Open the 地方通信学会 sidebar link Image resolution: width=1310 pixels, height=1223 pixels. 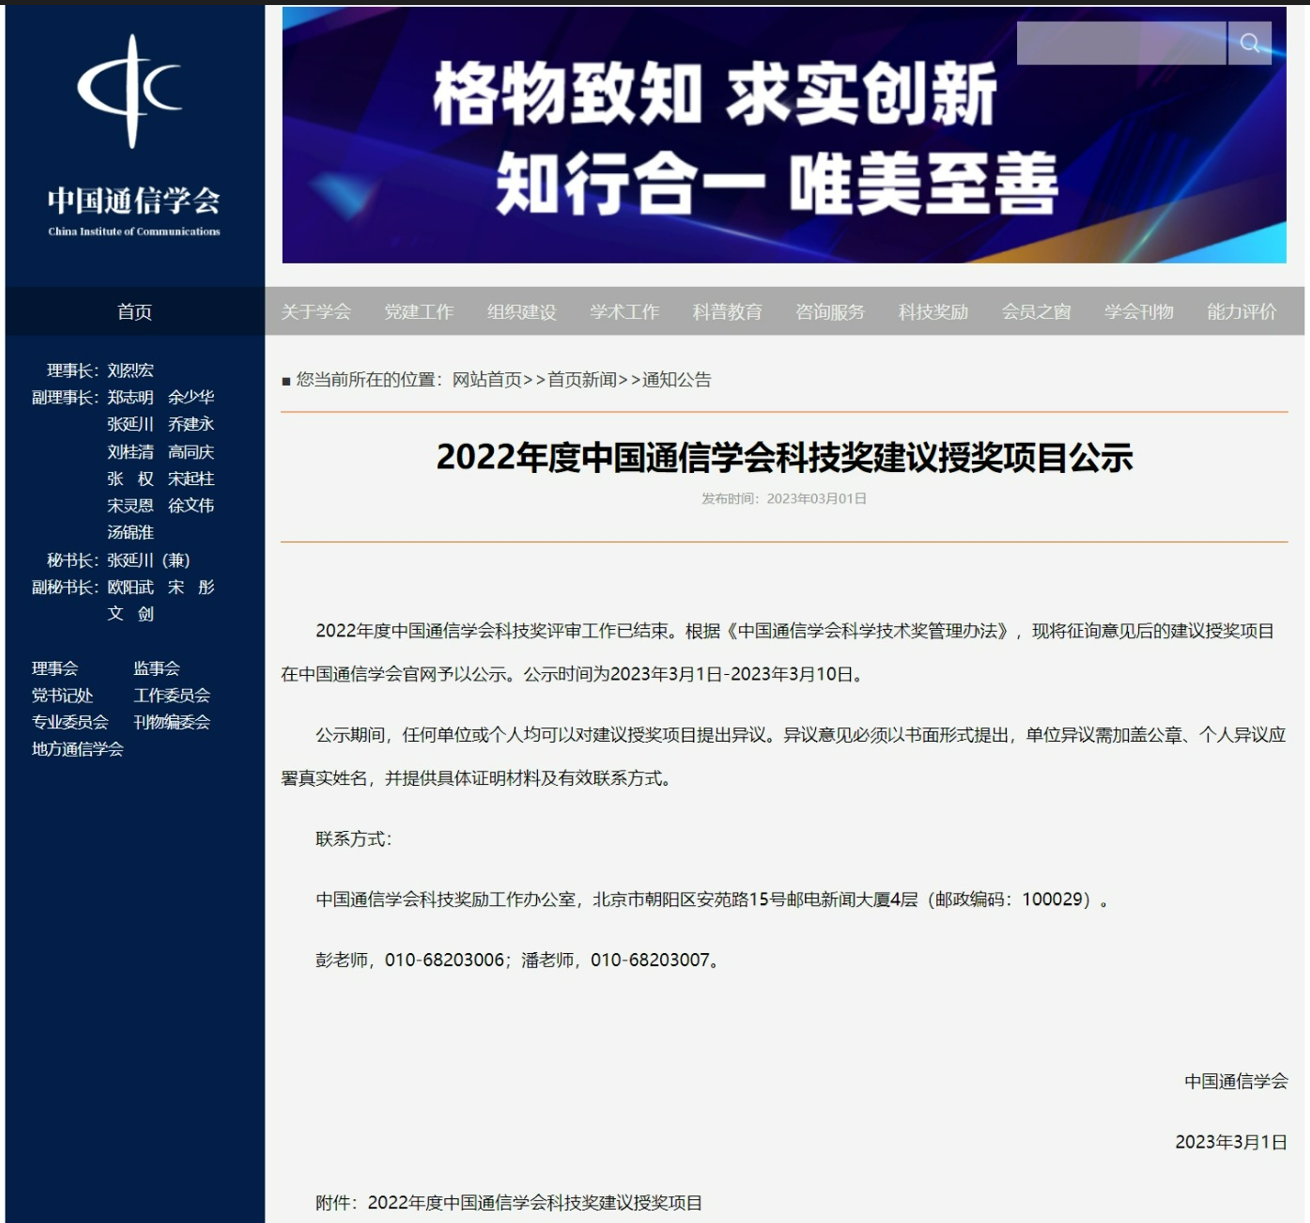[x=78, y=749]
